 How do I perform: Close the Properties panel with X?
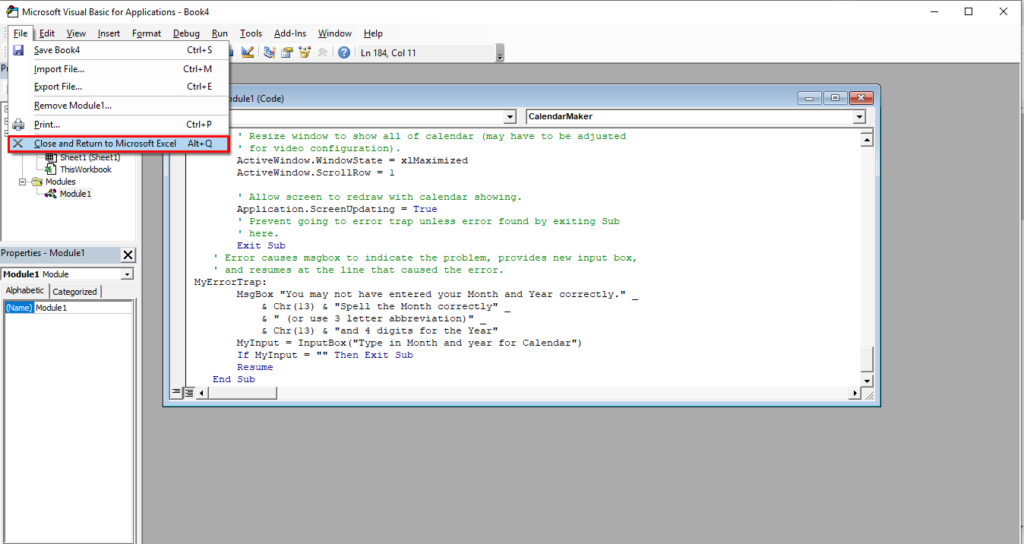point(128,255)
